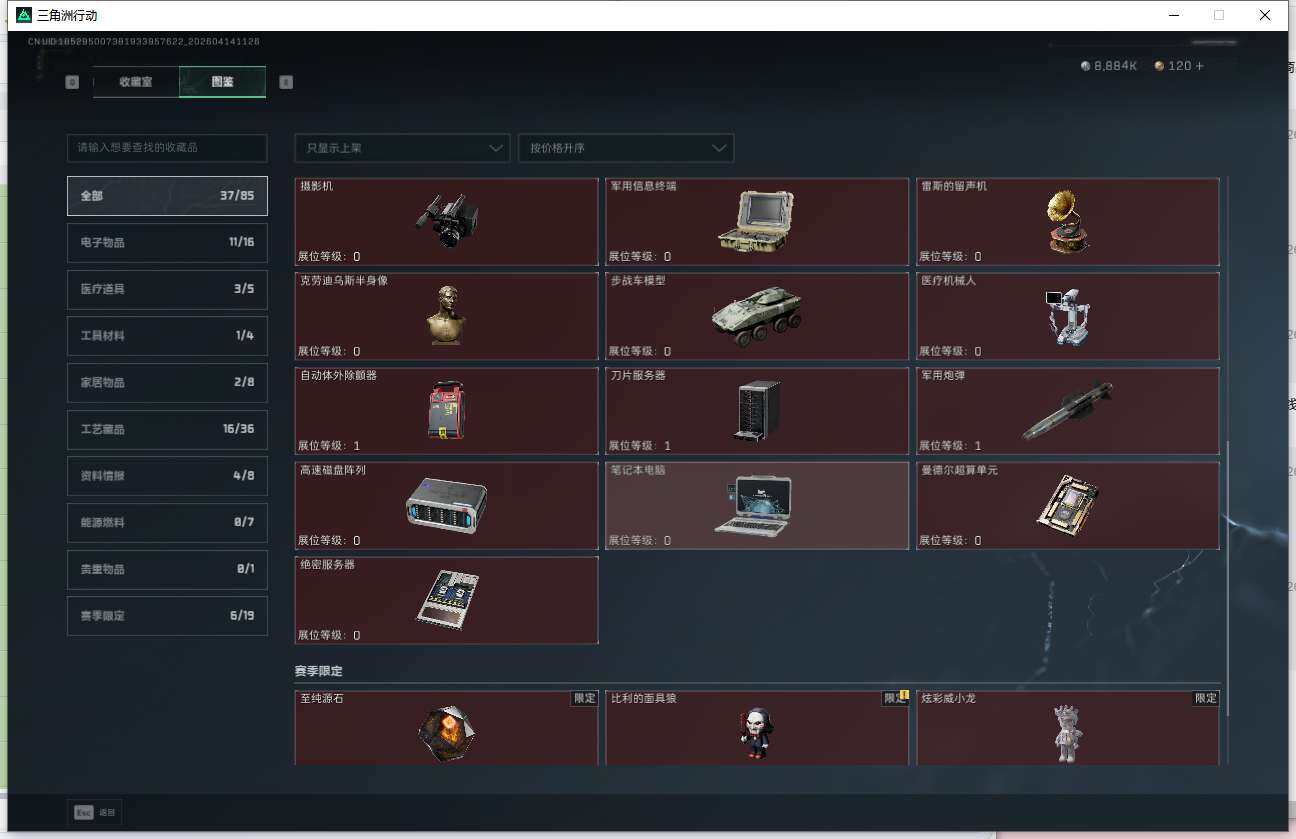Click the collectible search input field

pos(167,148)
